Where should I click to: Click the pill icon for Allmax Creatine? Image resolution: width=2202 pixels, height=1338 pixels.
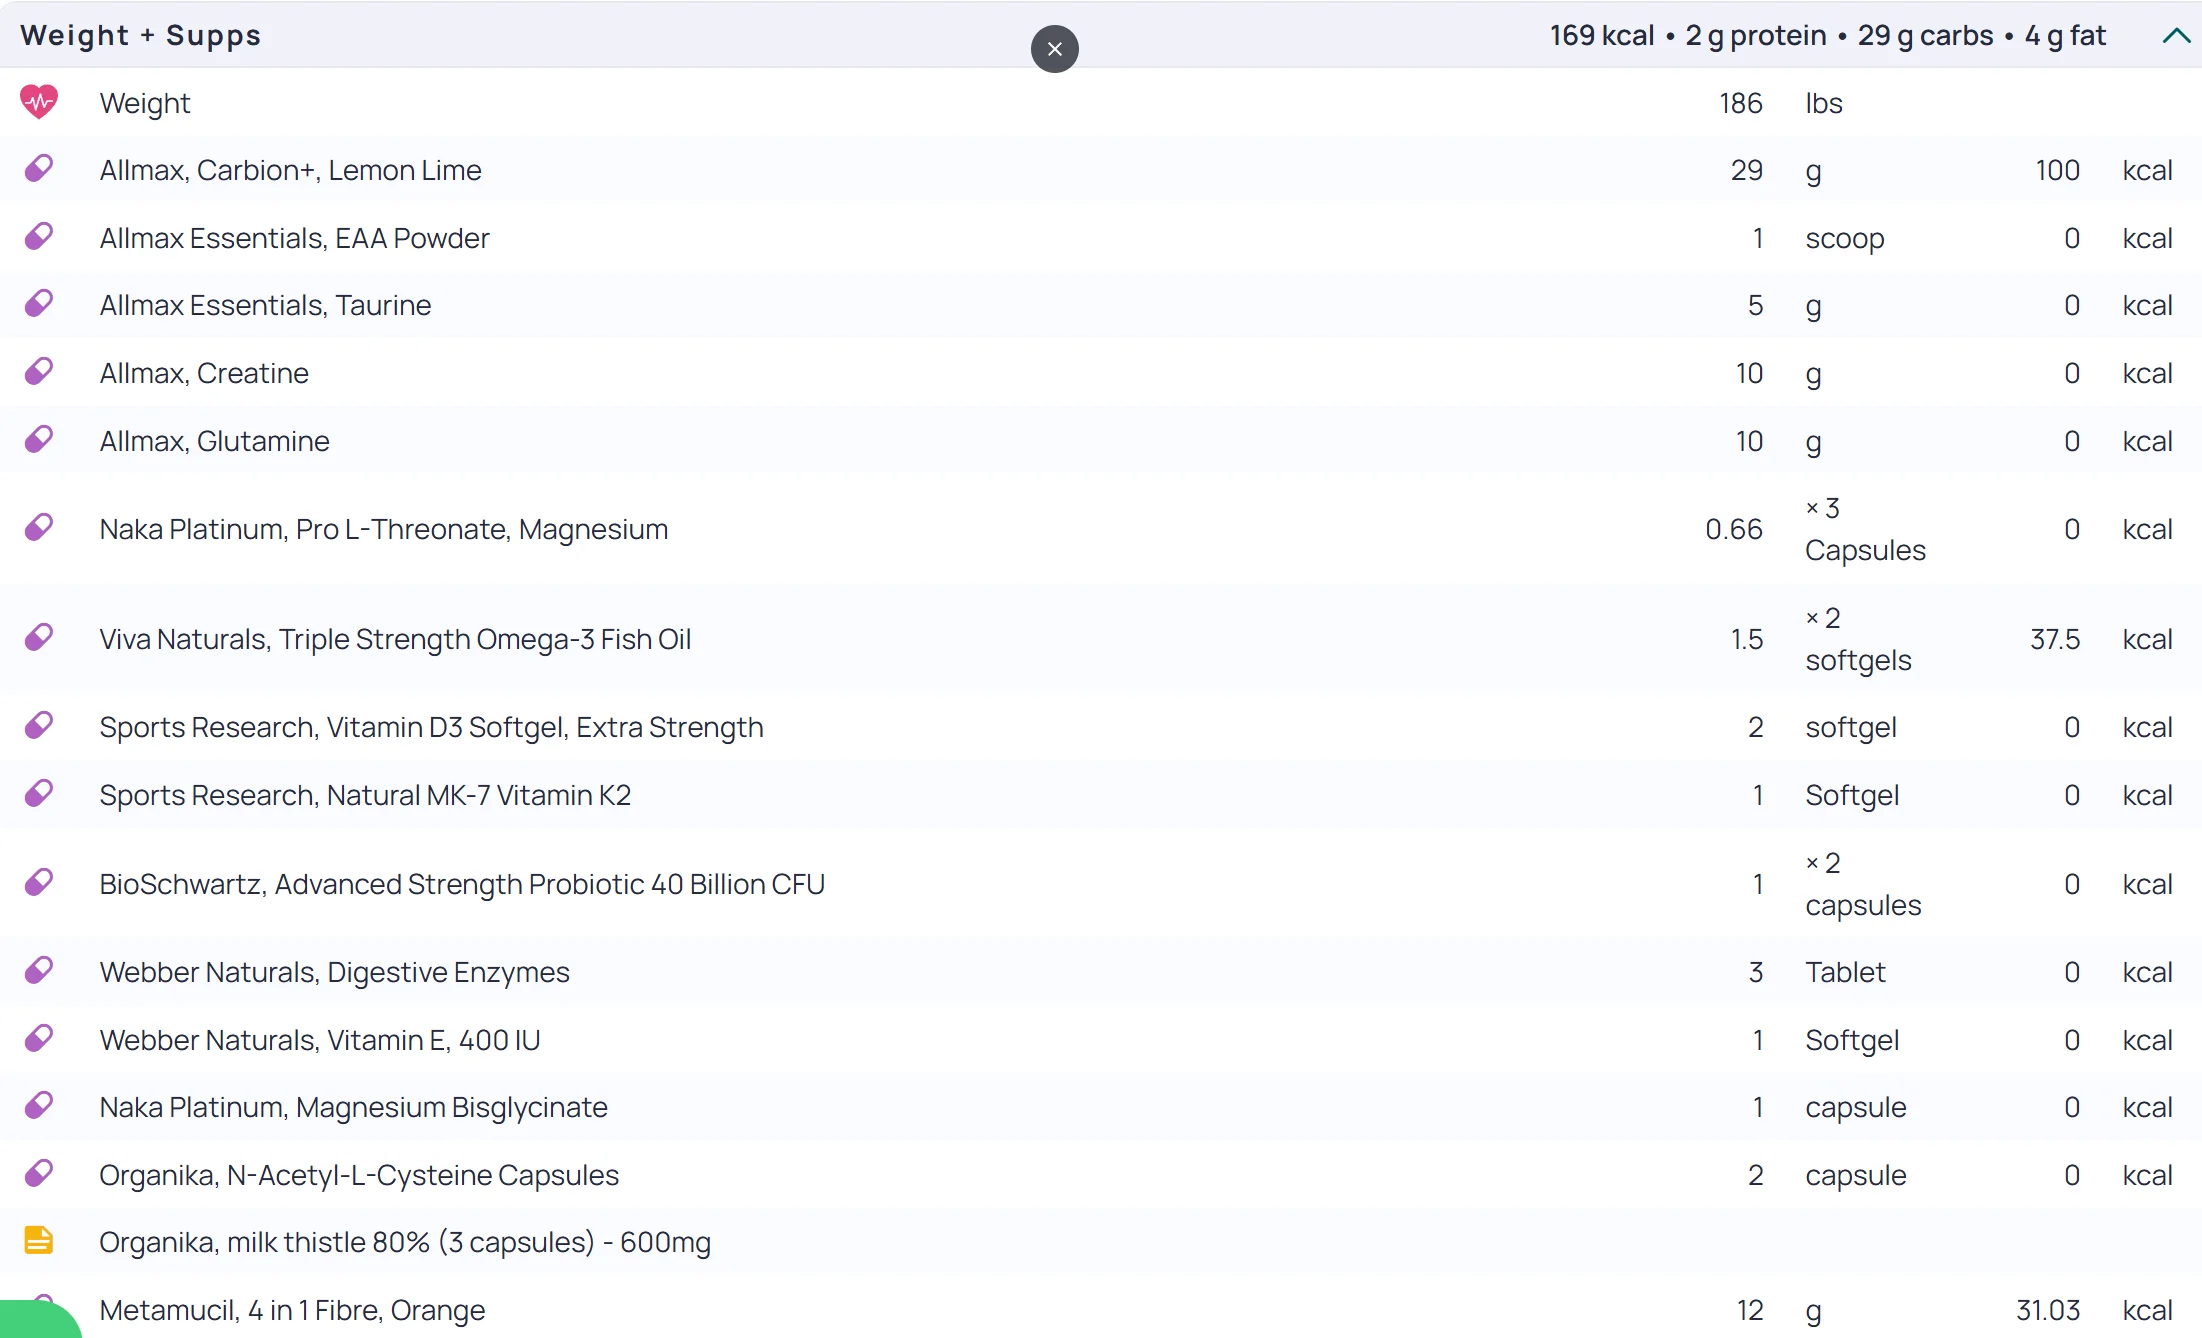click(x=39, y=371)
